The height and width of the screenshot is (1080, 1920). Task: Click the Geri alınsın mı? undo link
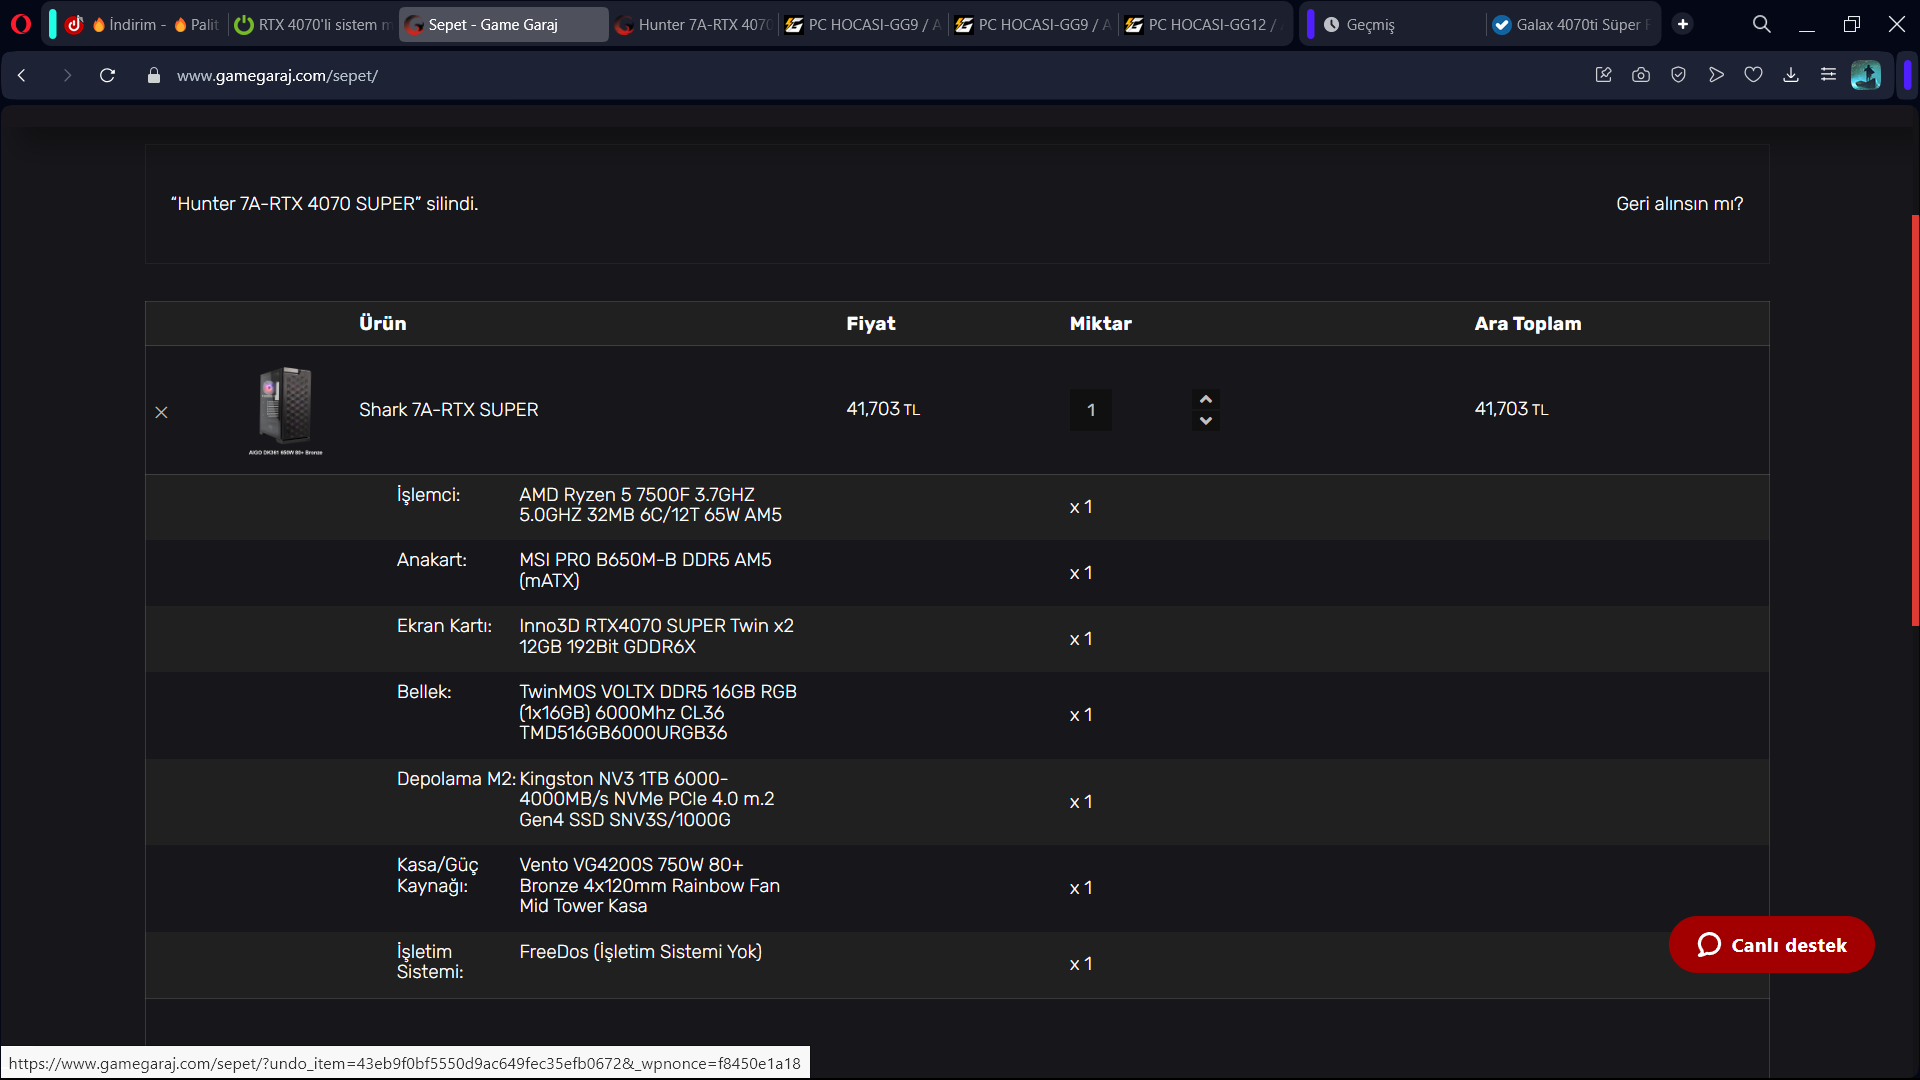pyautogui.click(x=1679, y=203)
